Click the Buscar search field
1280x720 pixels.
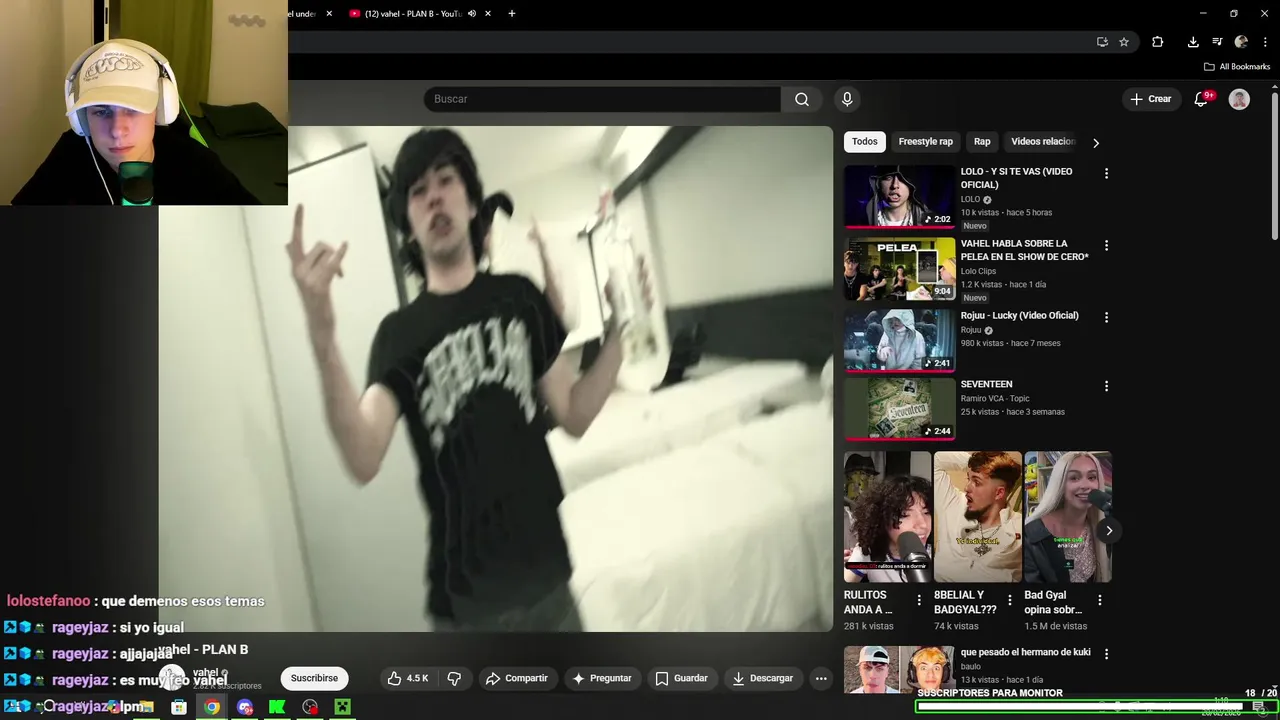[x=603, y=99]
